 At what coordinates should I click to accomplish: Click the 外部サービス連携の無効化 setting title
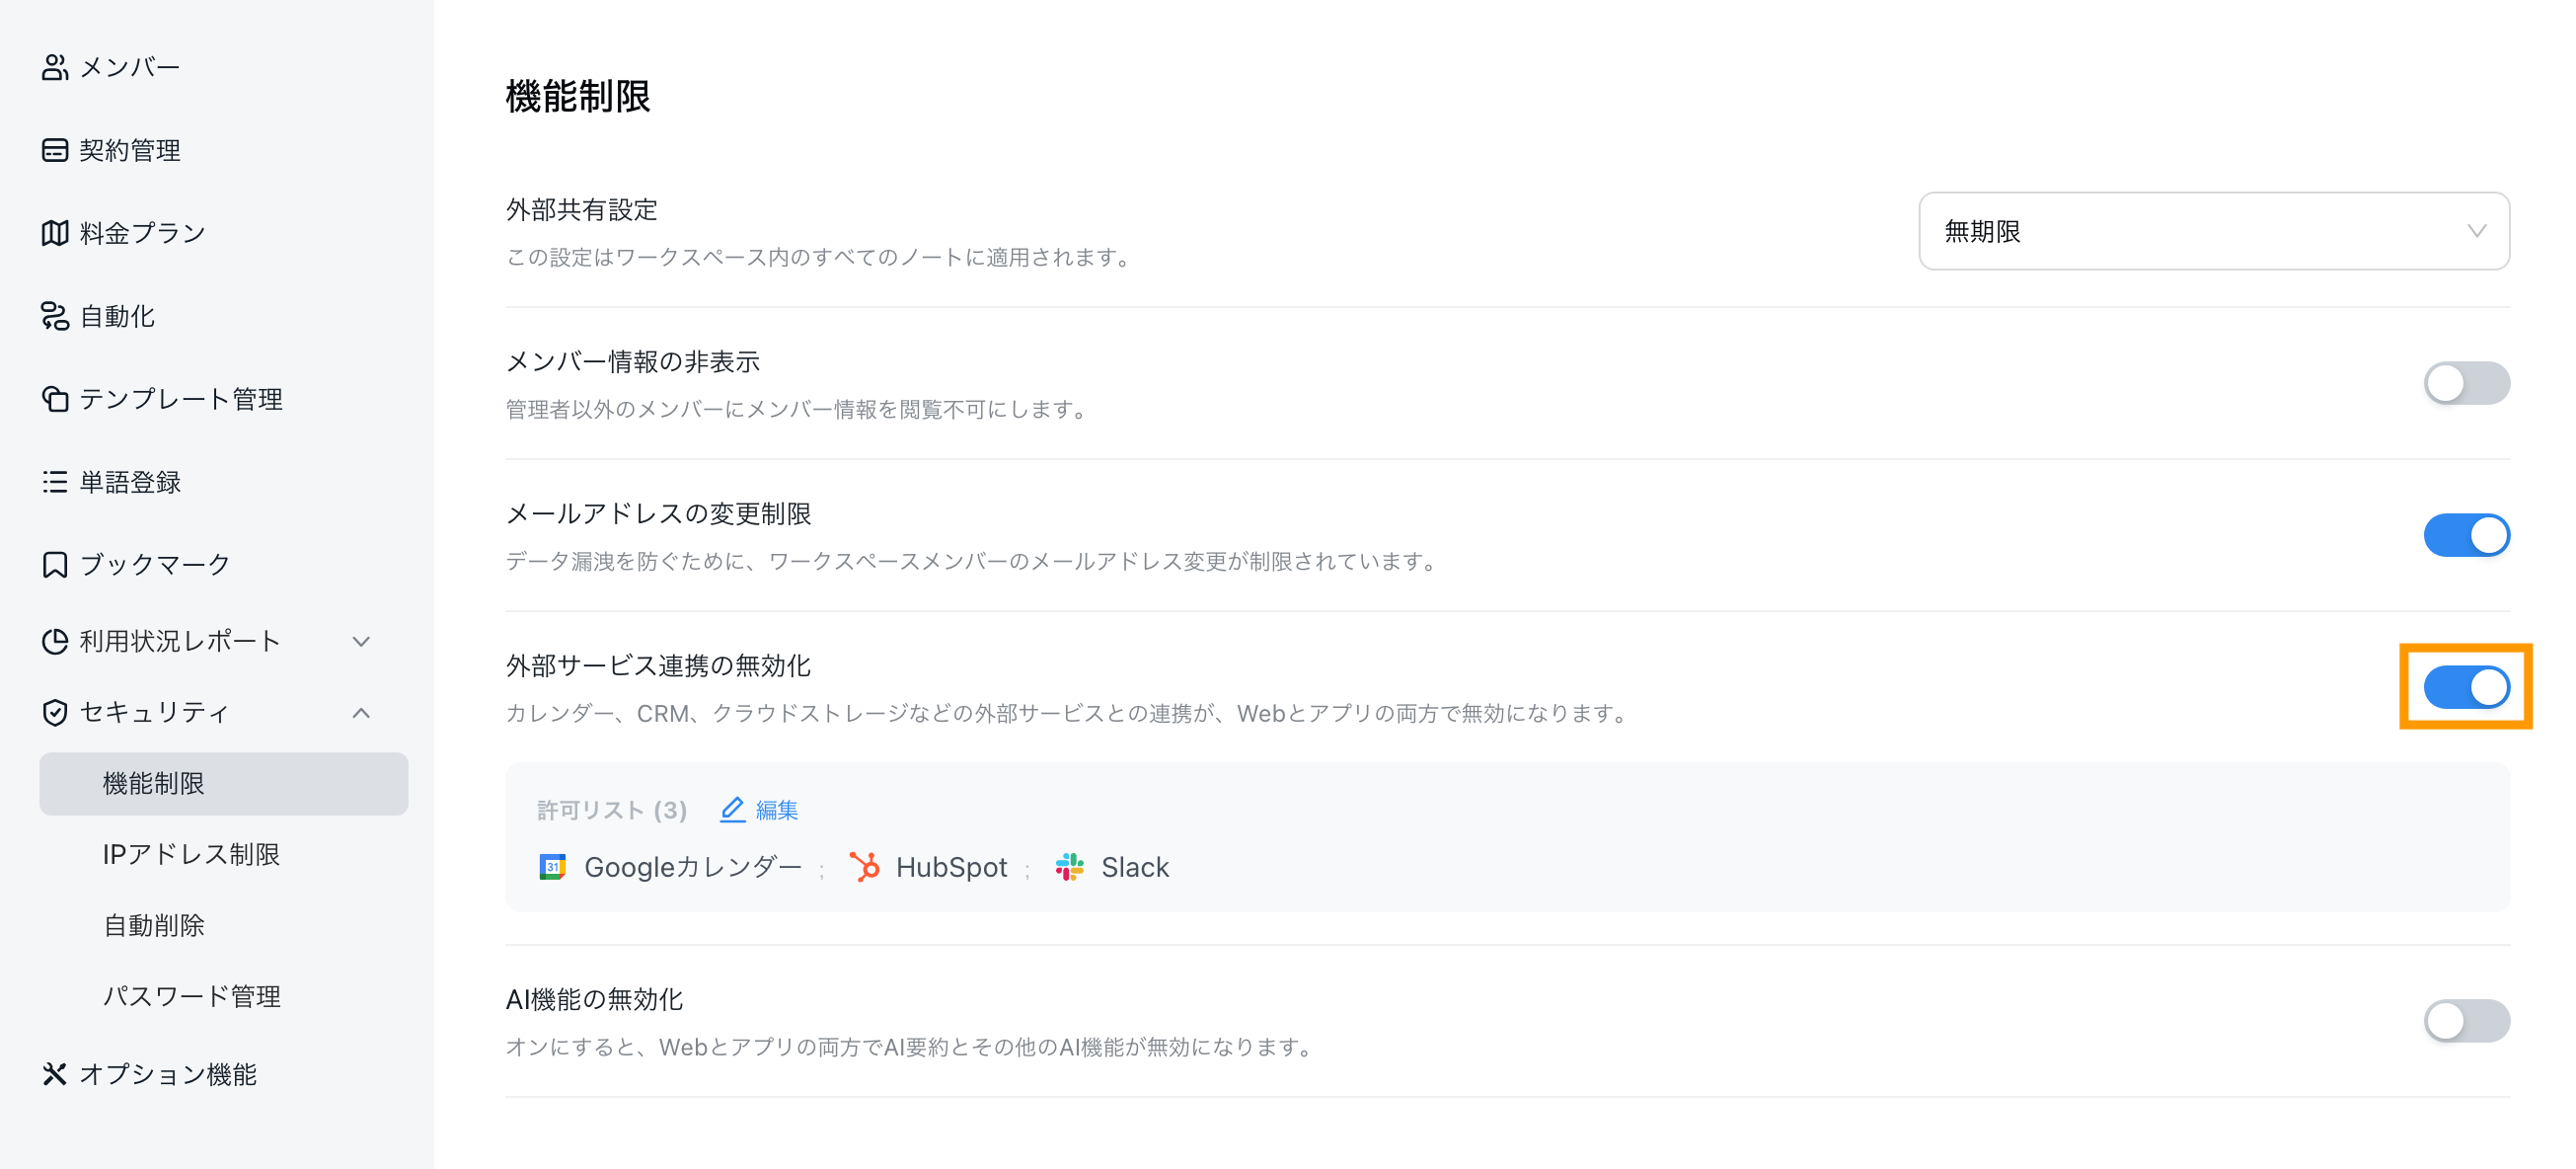658,665
